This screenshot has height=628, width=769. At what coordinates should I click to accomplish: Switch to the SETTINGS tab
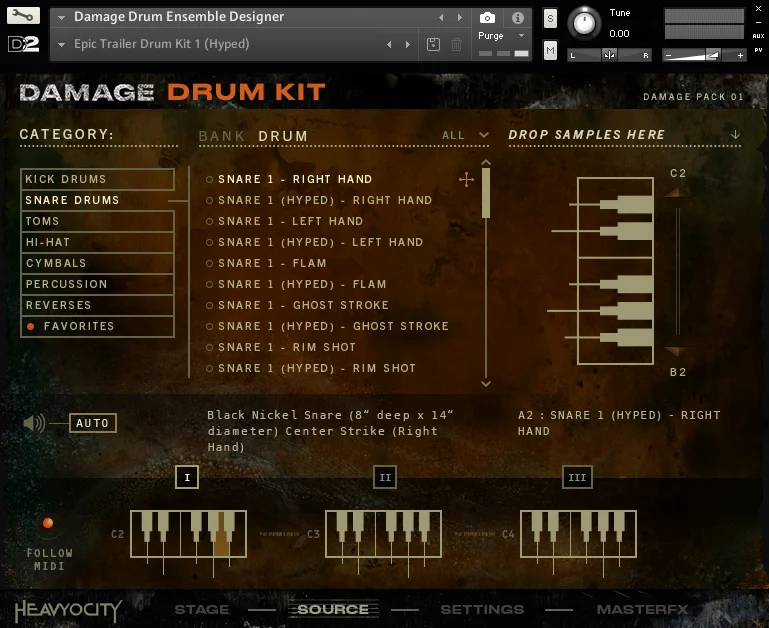(482, 609)
